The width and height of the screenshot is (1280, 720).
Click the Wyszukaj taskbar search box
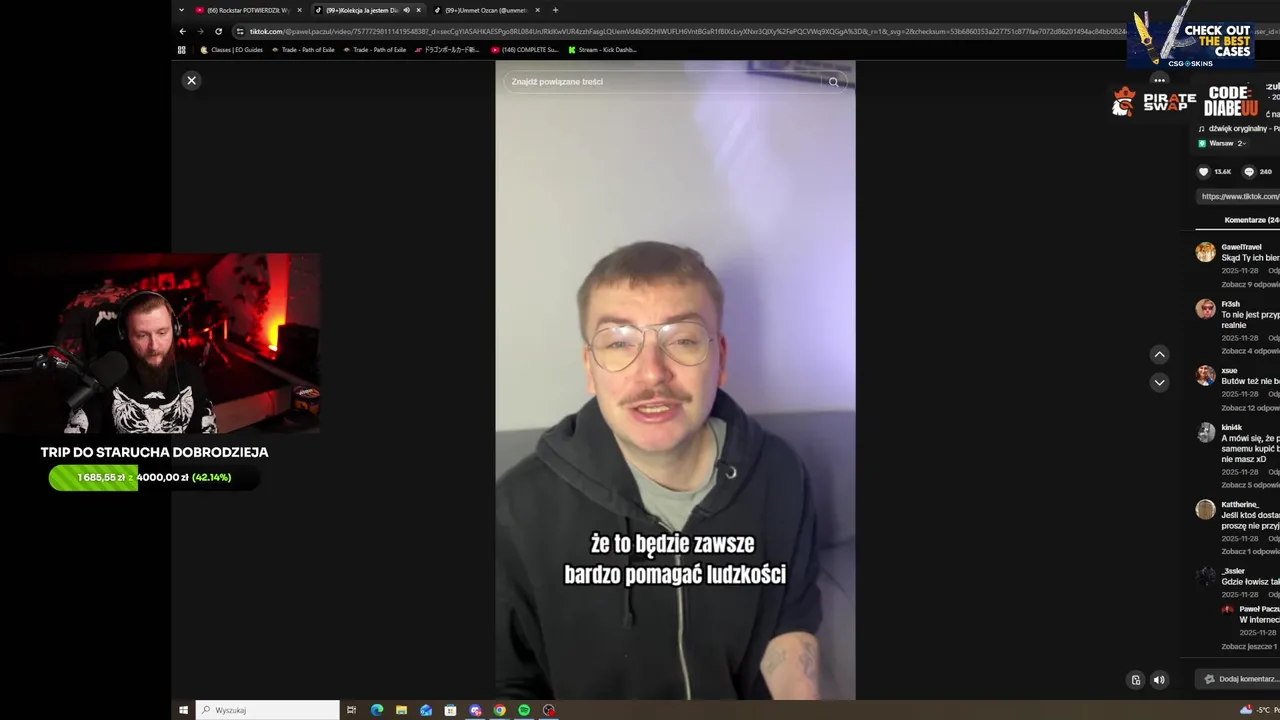[x=267, y=710]
